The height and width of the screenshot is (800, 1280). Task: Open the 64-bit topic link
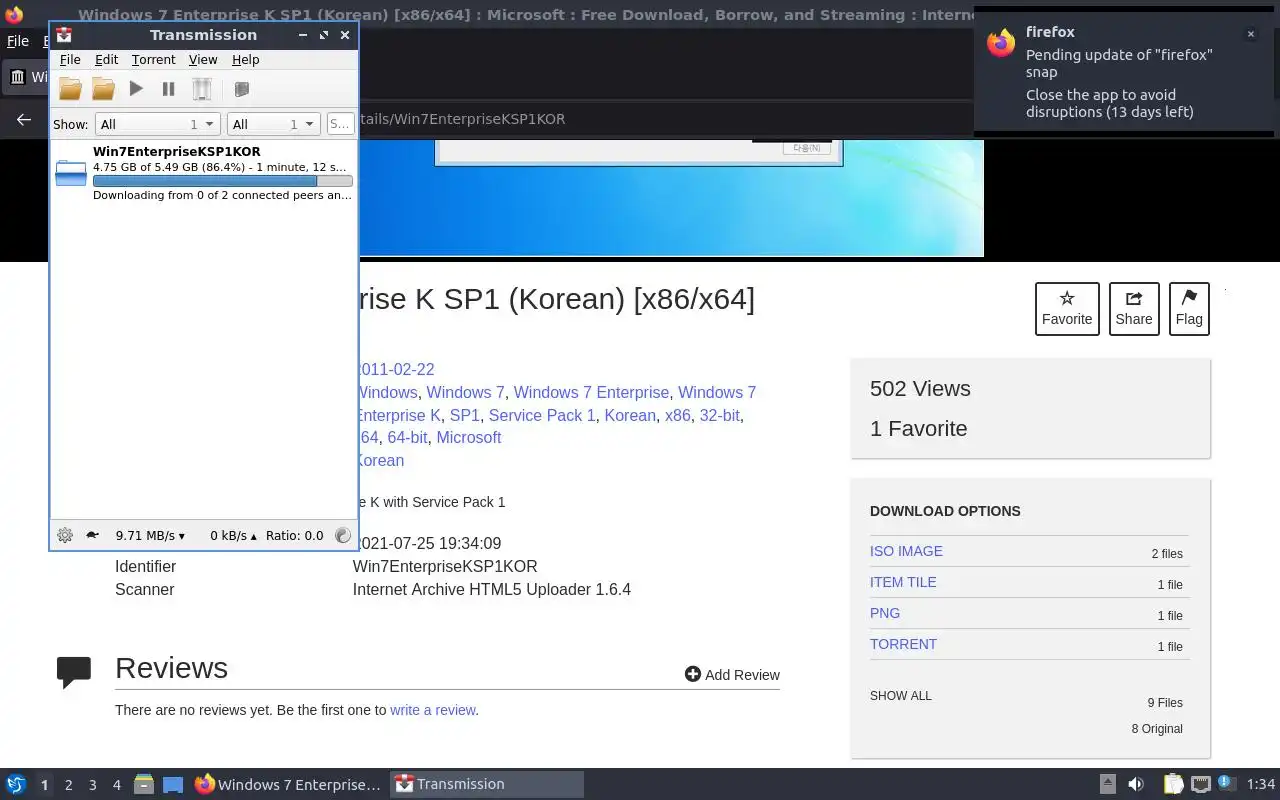[x=407, y=437]
